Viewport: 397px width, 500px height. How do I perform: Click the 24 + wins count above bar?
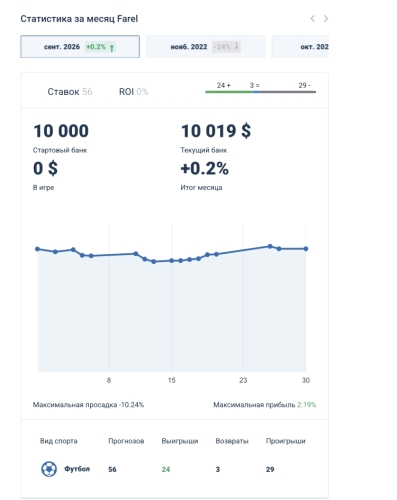[224, 85]
